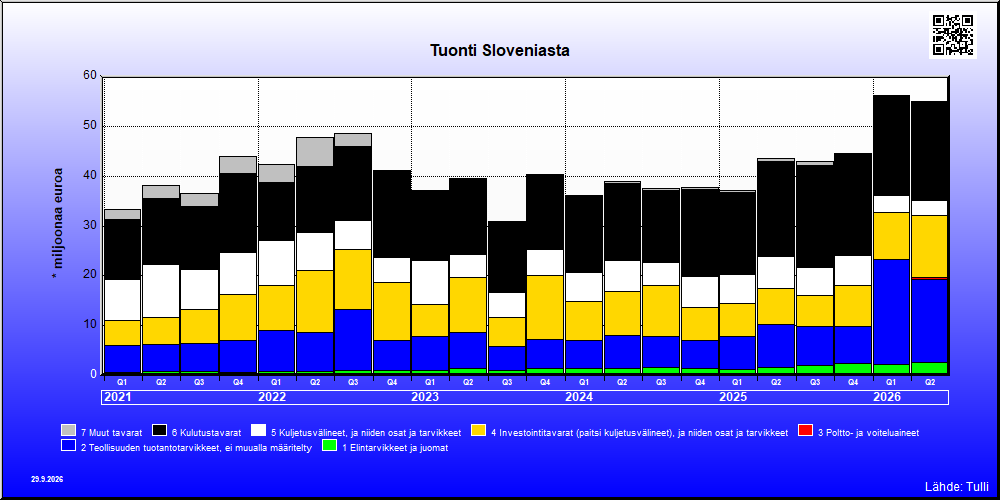The image size is (1000, 500).
Task: Click the black segment of the 2025 Q3 bar
Action: (814, 216)
